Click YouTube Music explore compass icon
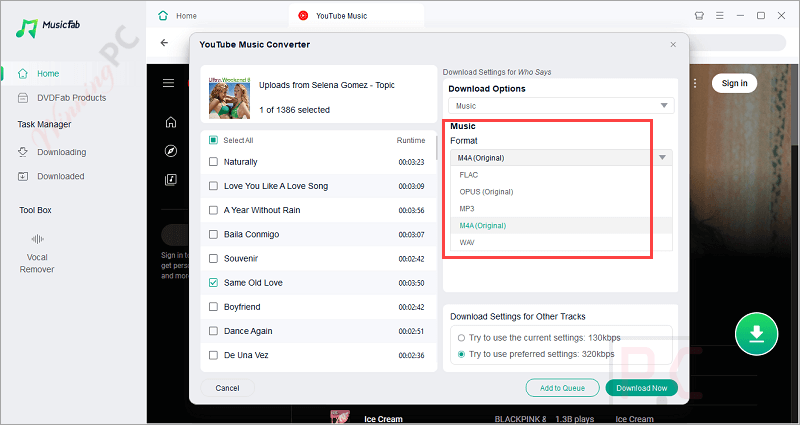This screenshot has height=425, width=800. tap(171, 151)
